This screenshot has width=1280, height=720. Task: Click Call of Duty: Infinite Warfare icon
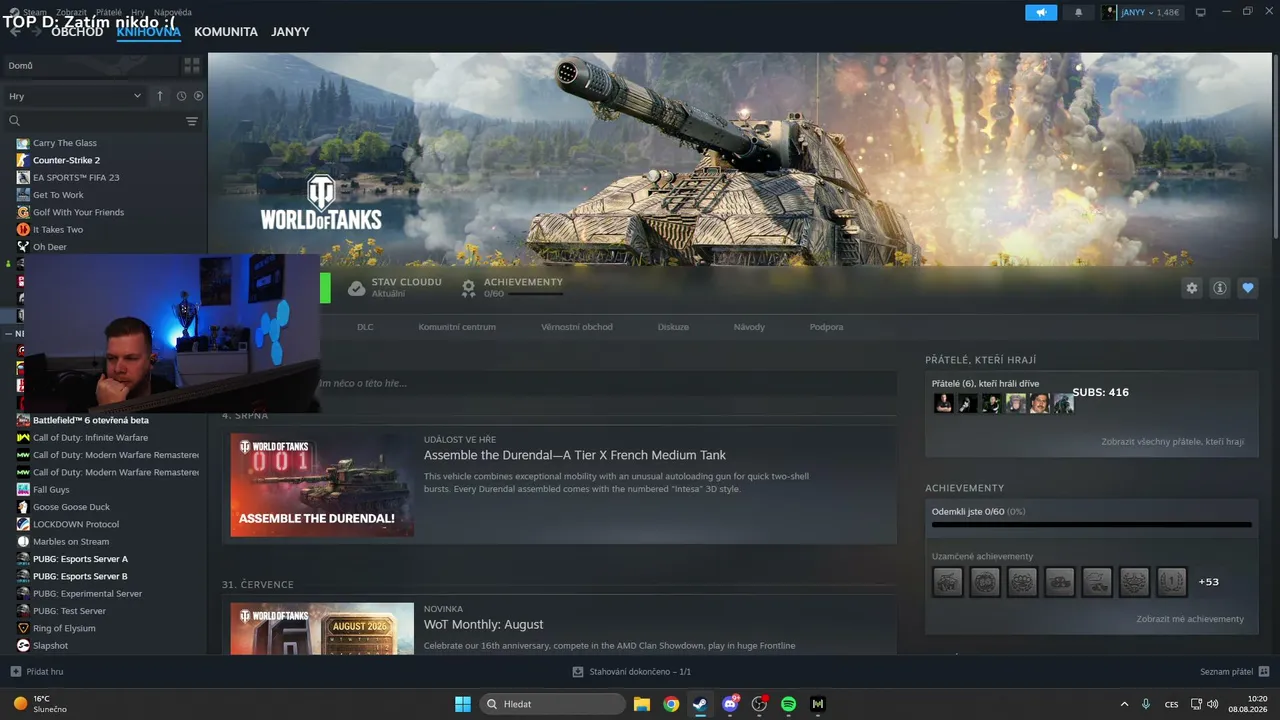24,437
